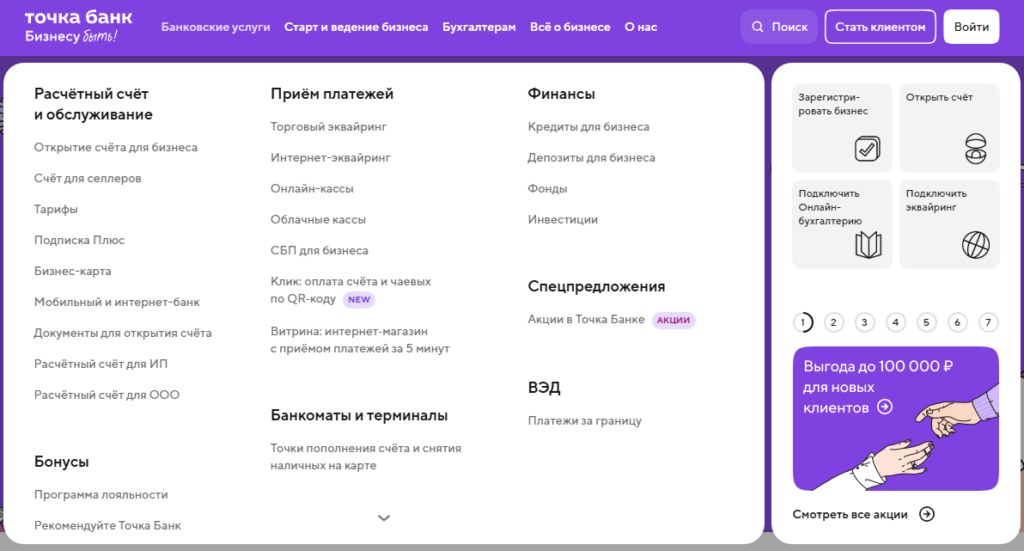Viewport: 1024px width, 551px height.
Task: Open Кредиты для бизнеса
Action: coord(588,127)
